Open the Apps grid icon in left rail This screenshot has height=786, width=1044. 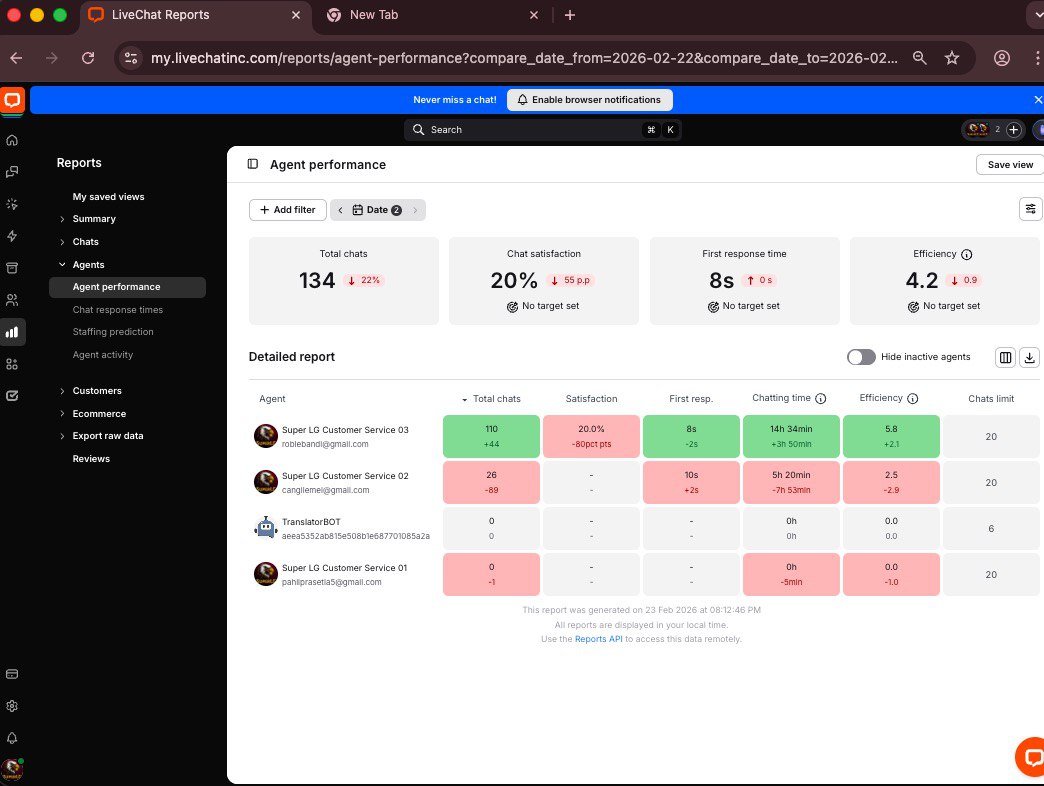[x=12, y=364]
